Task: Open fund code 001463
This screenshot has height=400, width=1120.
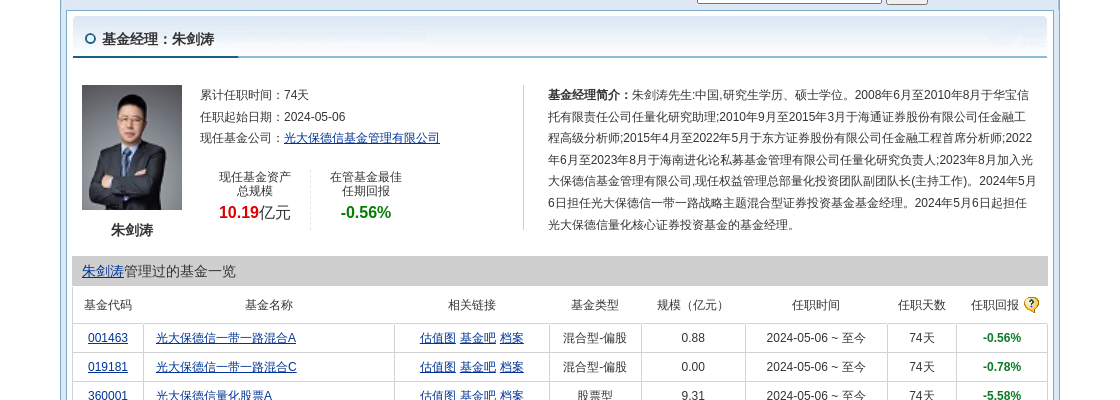Action: [108, 338]
